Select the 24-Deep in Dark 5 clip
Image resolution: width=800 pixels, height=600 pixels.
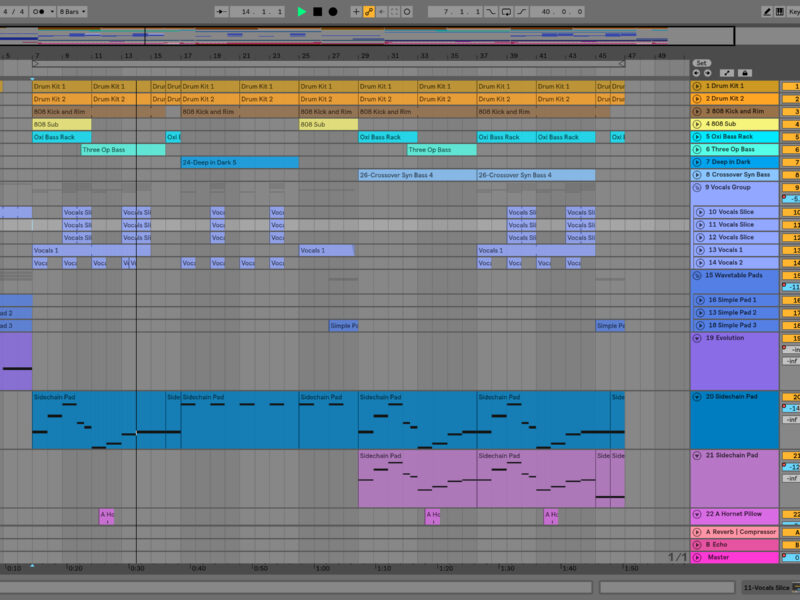[239, 162]
